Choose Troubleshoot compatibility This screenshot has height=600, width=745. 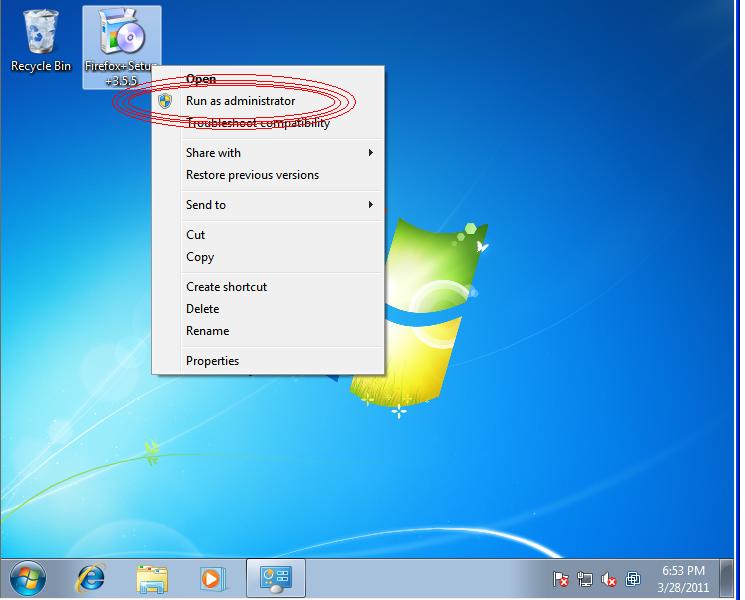tap(268, 123)
